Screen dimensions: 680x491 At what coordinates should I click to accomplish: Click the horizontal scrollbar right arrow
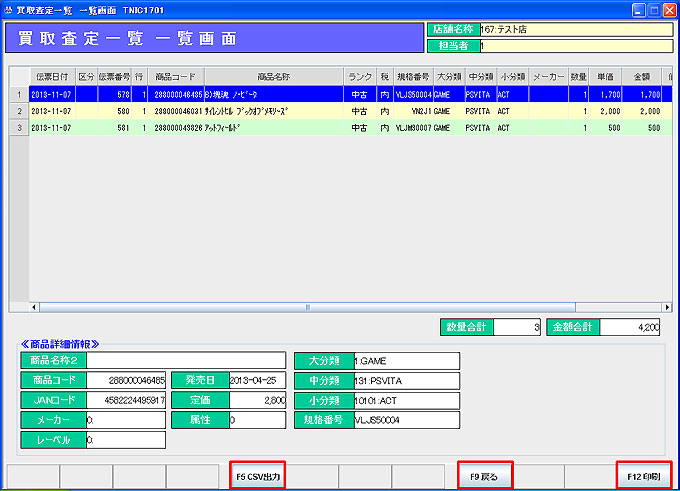coord(667,307)
